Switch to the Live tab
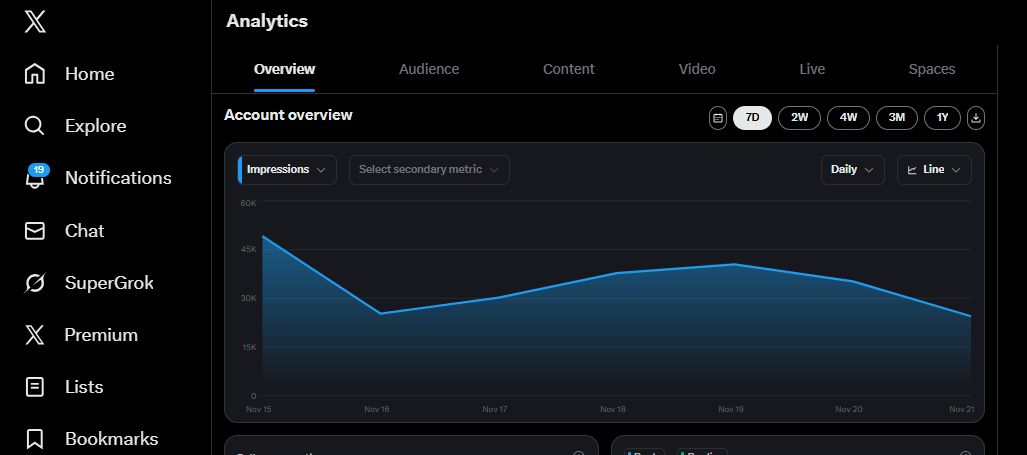 (812, 69)
